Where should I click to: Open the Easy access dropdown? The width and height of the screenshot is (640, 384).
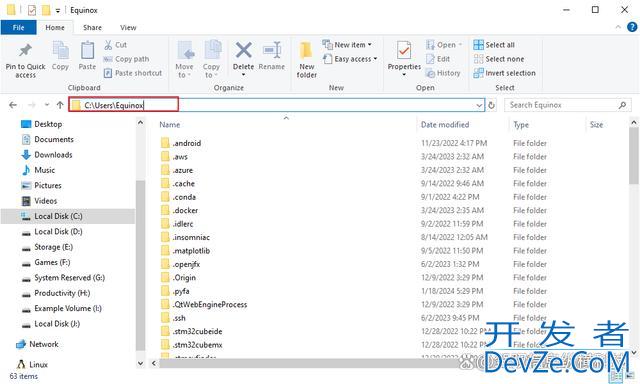[350, 59]
